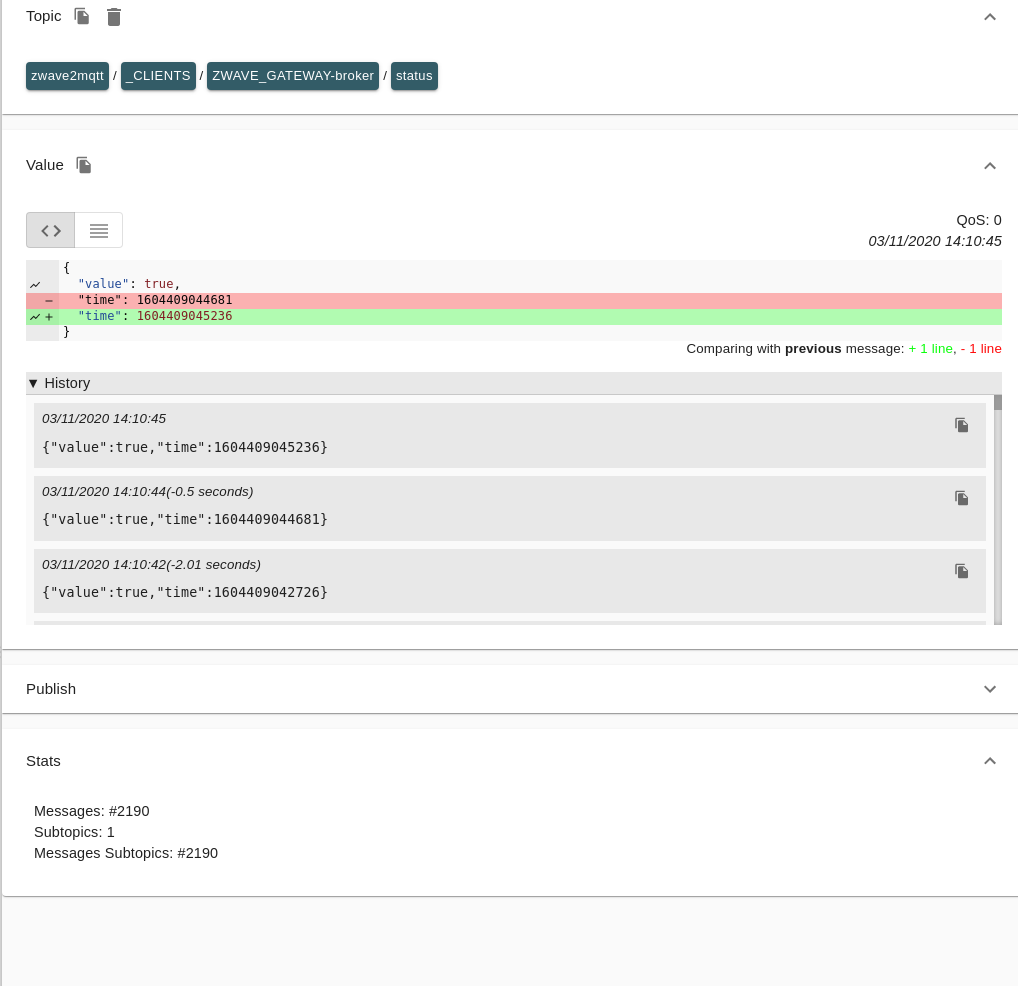Screen dimensions: 1018x986
Task: Copy the 14:10:44 history entry
Action: coord(961,497)
